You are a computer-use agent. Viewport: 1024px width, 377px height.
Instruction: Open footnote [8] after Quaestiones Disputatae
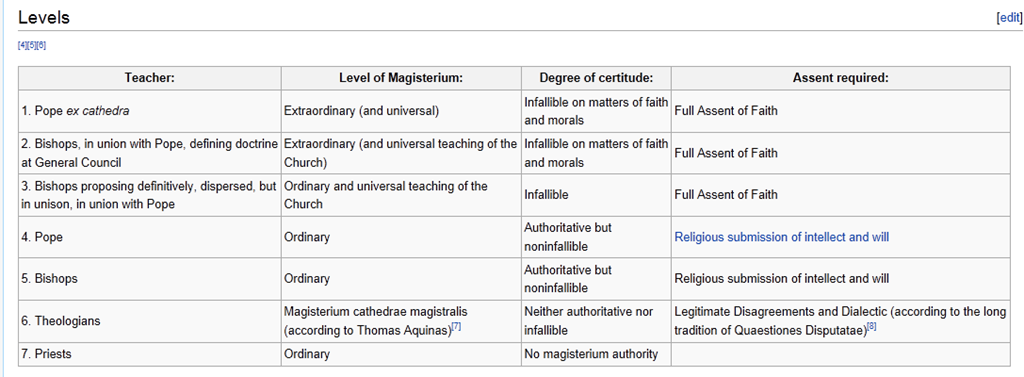tap(871, 327)
